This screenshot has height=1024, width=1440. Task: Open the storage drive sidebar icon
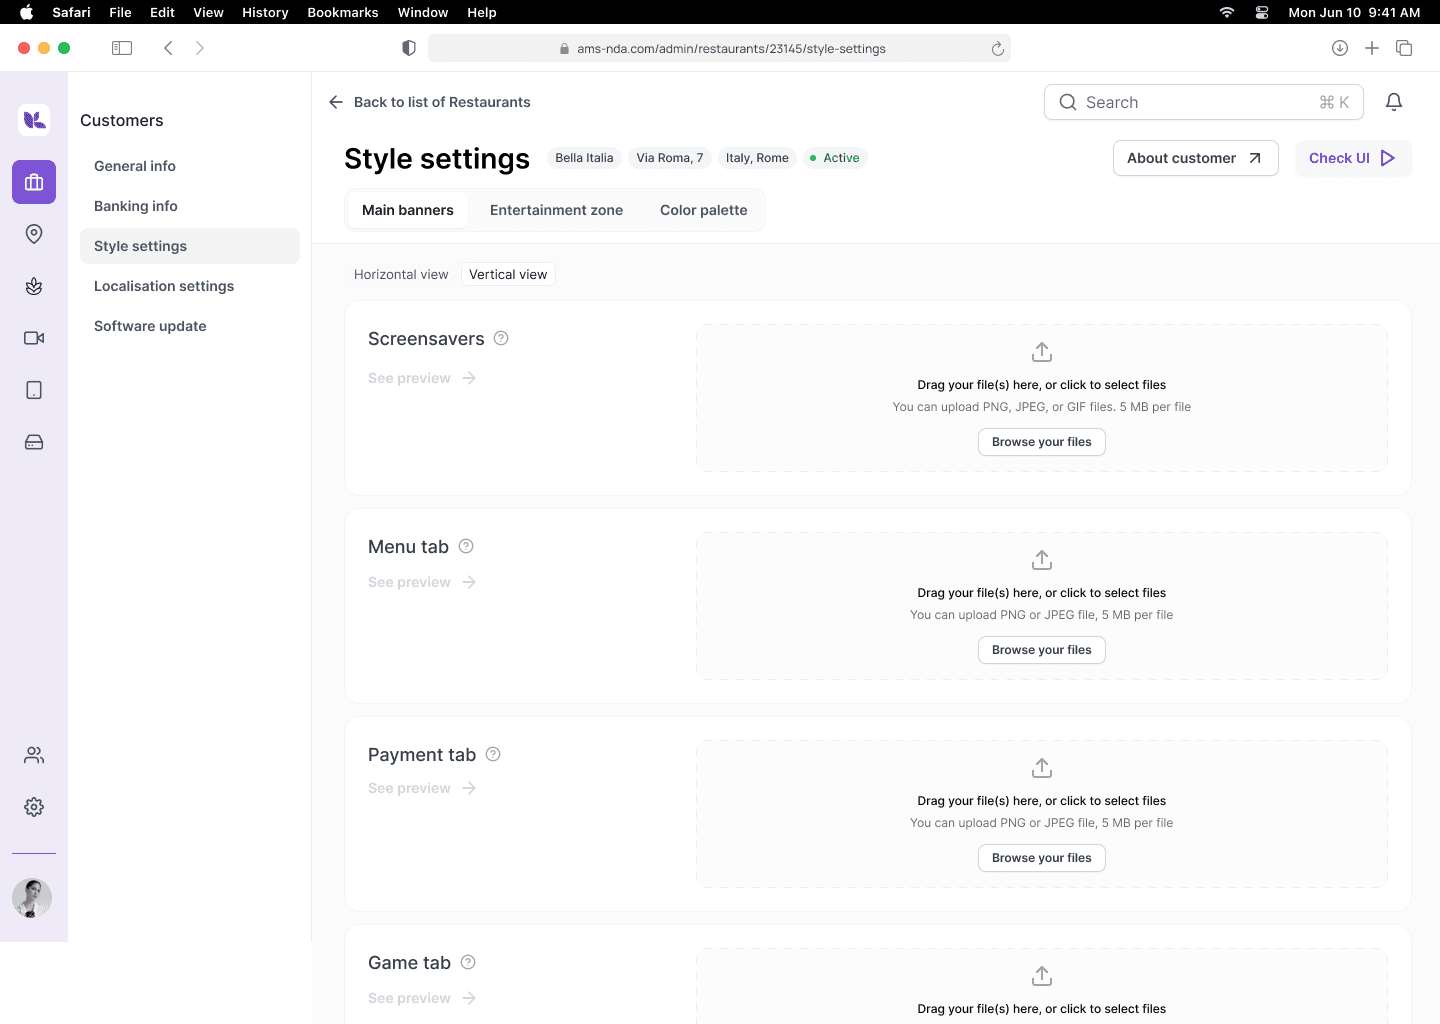coord(34,442)
